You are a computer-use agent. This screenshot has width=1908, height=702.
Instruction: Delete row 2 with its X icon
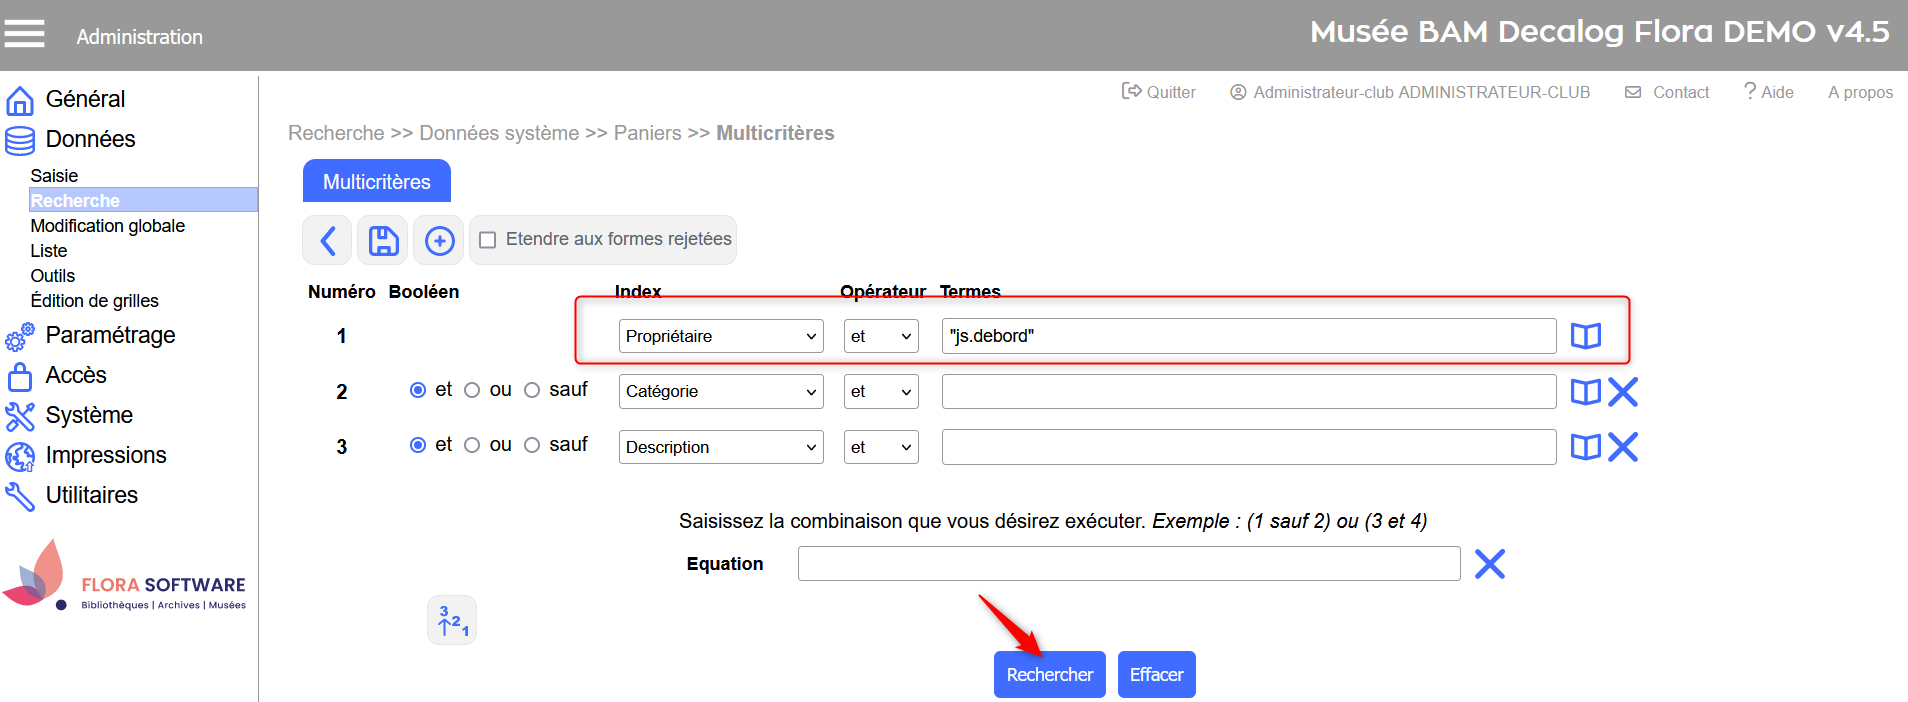point(1623,392)
